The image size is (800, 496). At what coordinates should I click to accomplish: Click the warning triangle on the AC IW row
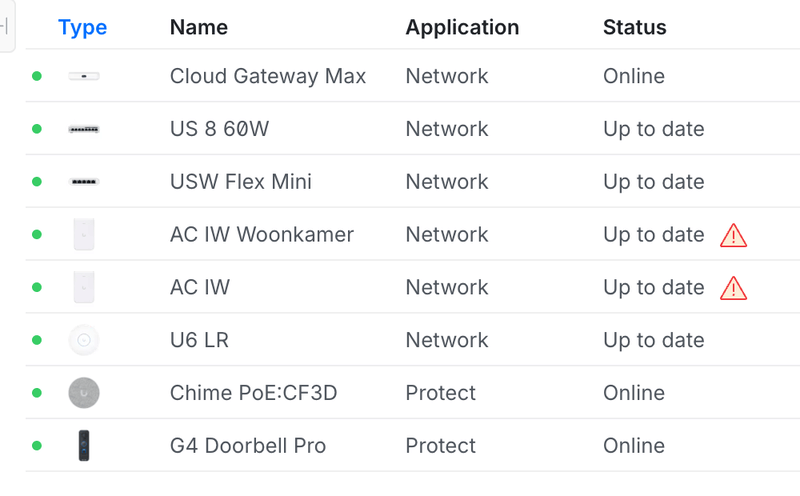click(733, 288)
